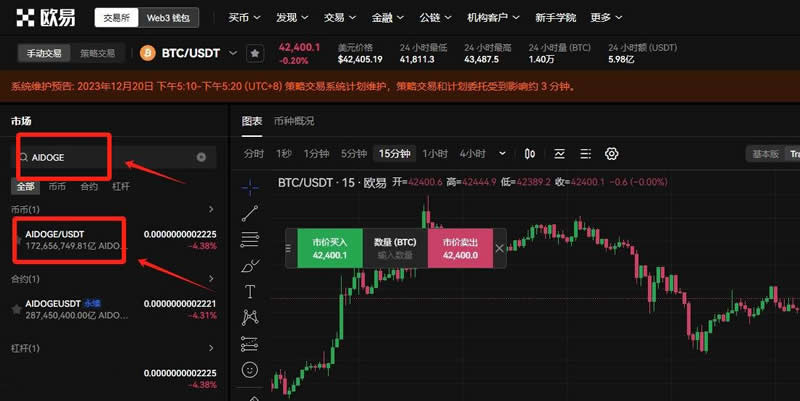Switch to strategy trading mode (策略交易)

click(x=97, y=53)
